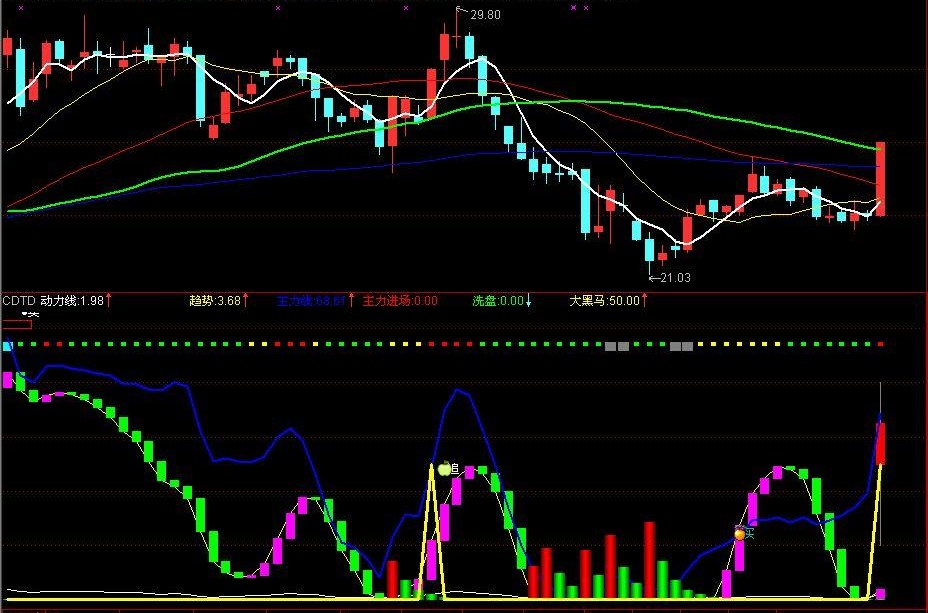Screen dimensions: 928x613
Task: Click the 21.03 low price label
Action: click(x=675, y=278)
